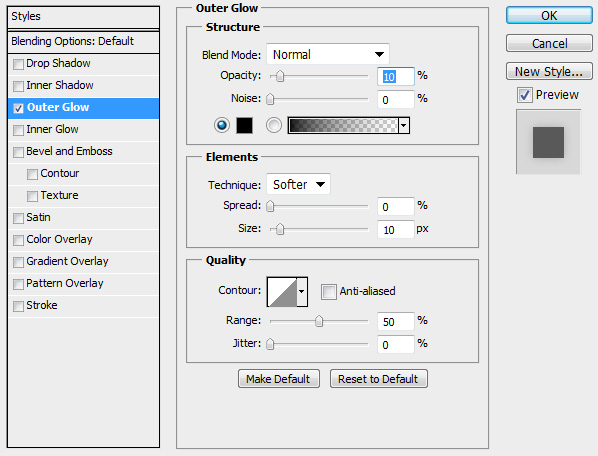Image resolution: width=598 pixels, height=456 pixels.
Task: Select the solid color glow radio button
Action: (x=222, y=125)
